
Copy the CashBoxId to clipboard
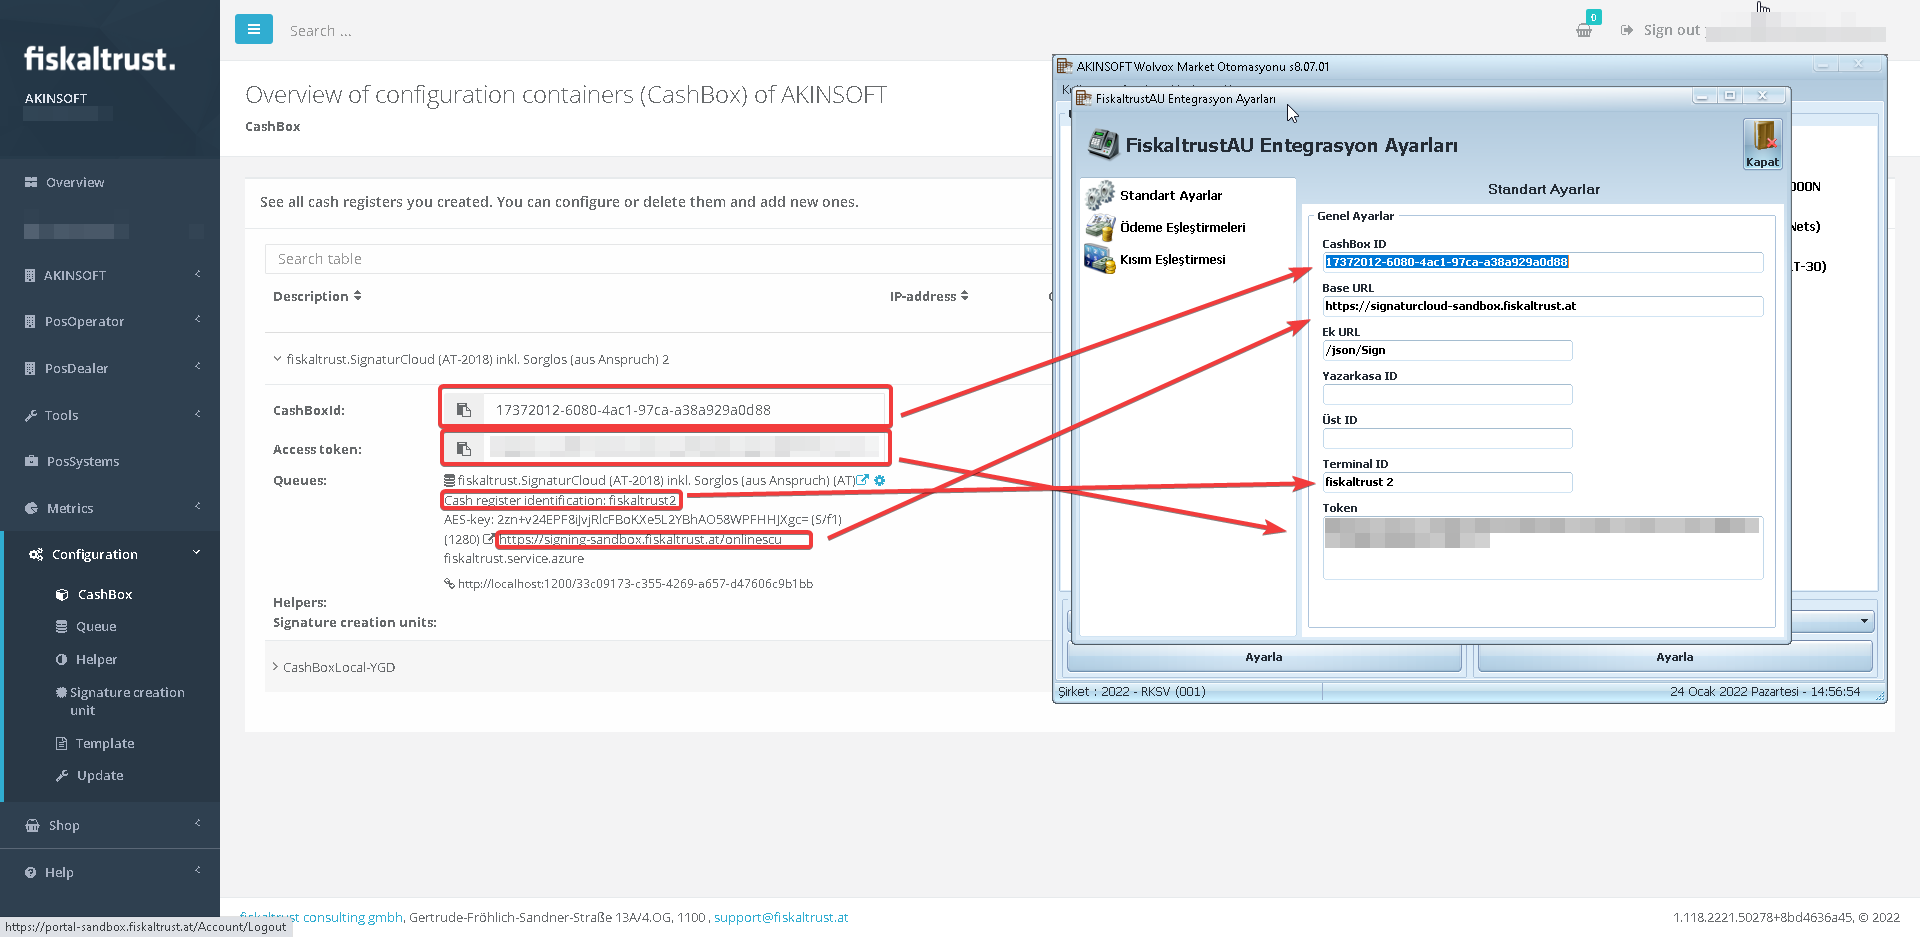[464, 409]
